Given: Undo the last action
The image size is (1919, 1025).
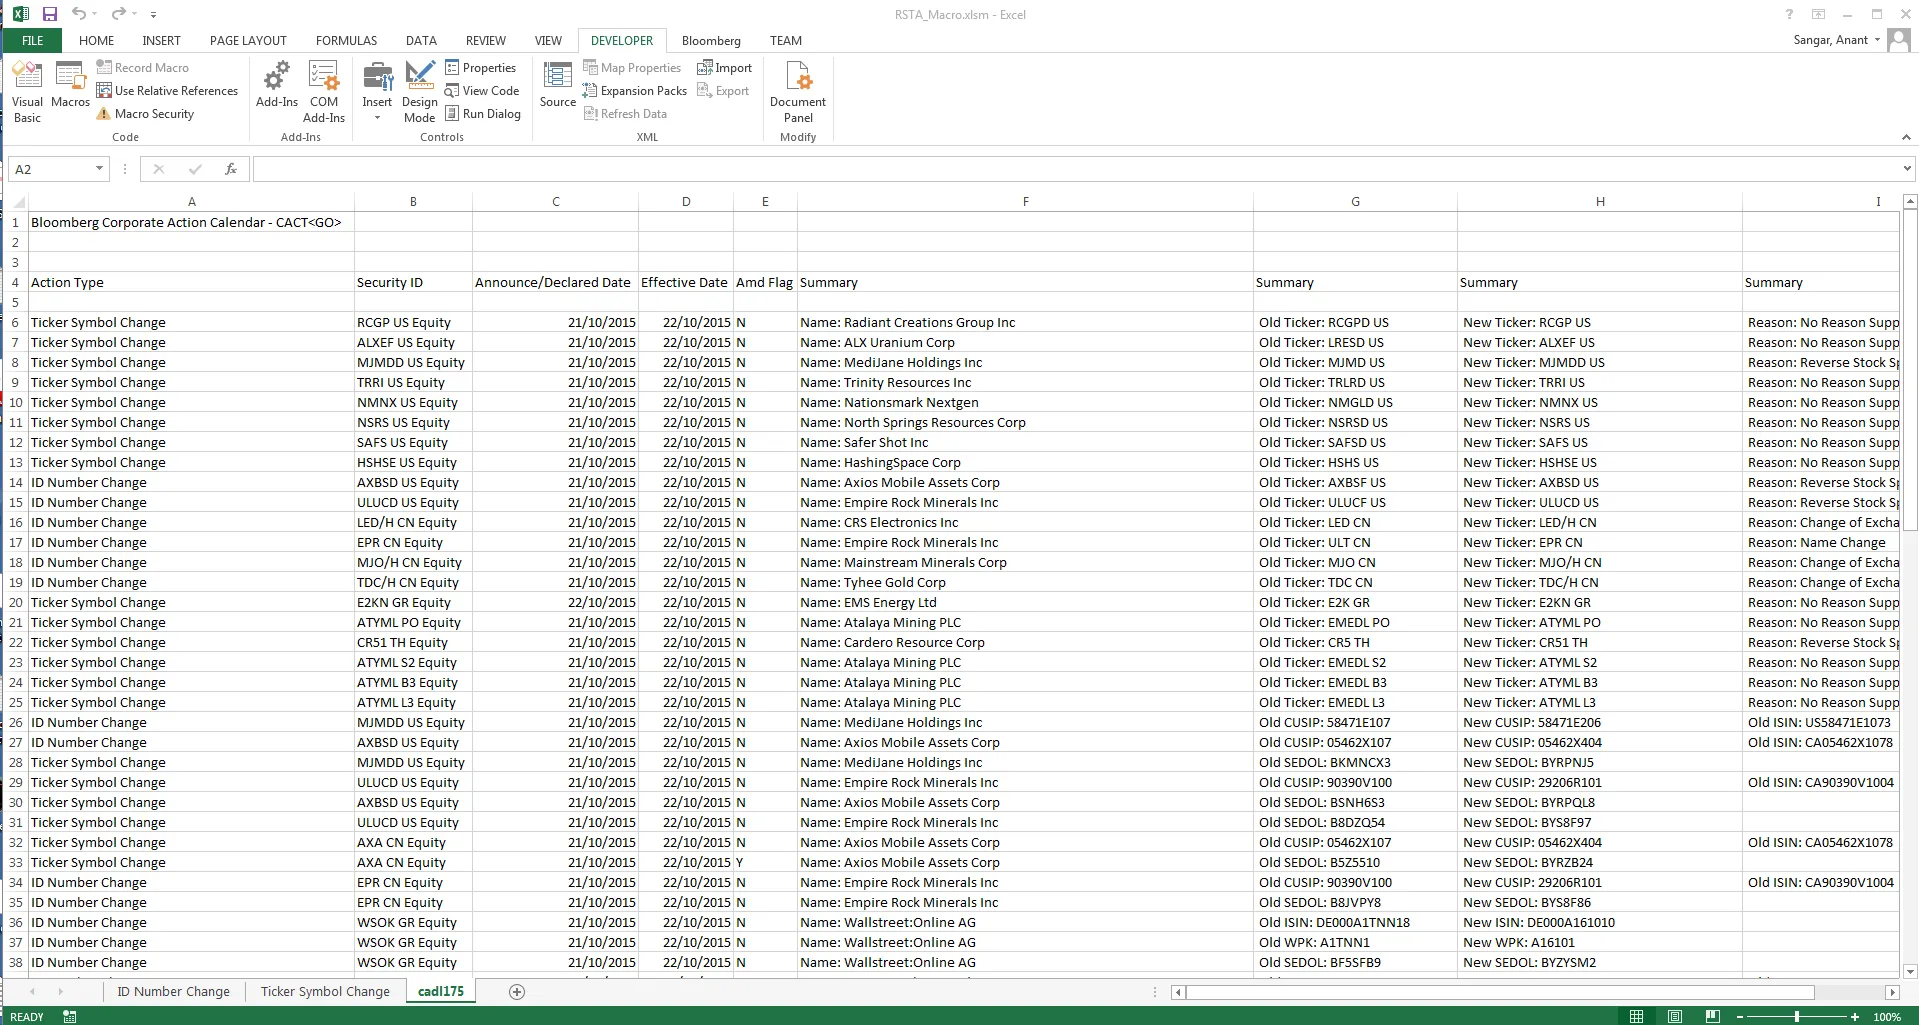Looking at the screenshot, I should coord(79,14).
